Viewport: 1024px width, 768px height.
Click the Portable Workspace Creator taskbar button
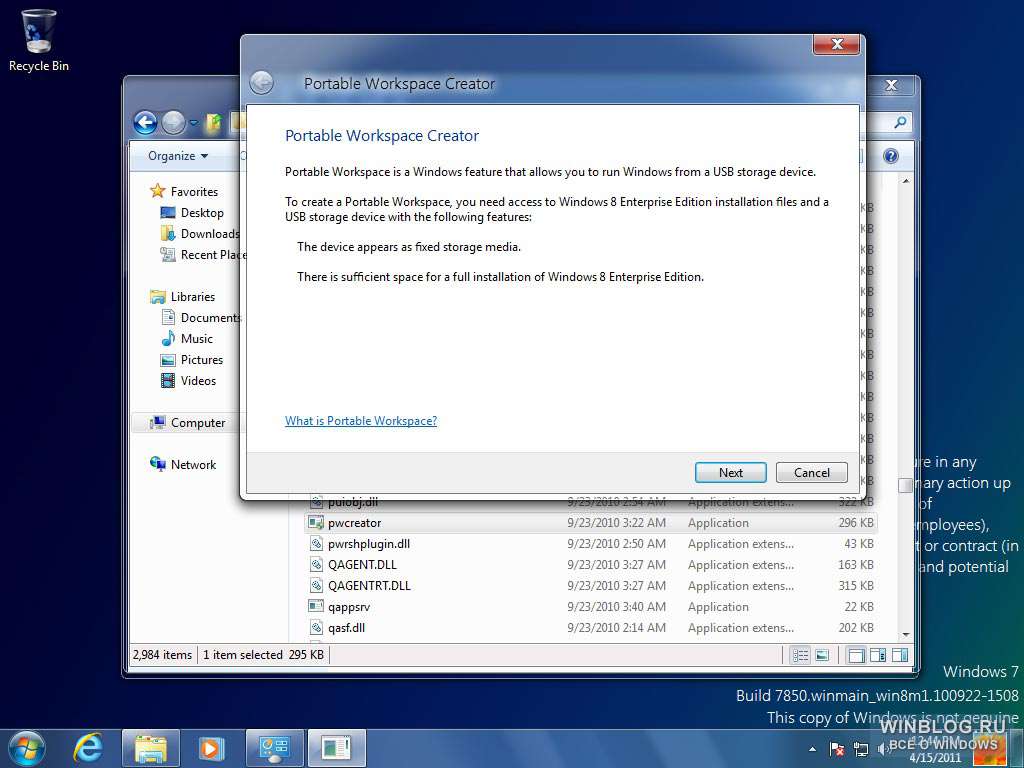click(x=336, y=748)
